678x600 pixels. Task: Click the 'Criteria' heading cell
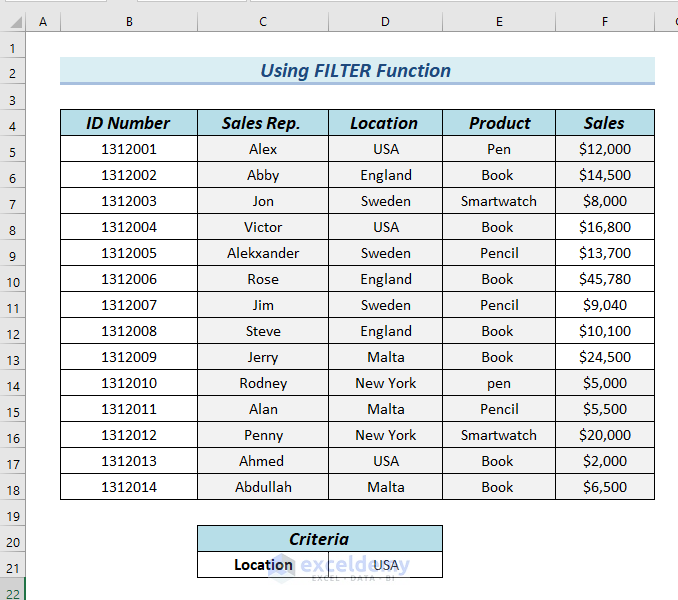click(x=319, y=539)
